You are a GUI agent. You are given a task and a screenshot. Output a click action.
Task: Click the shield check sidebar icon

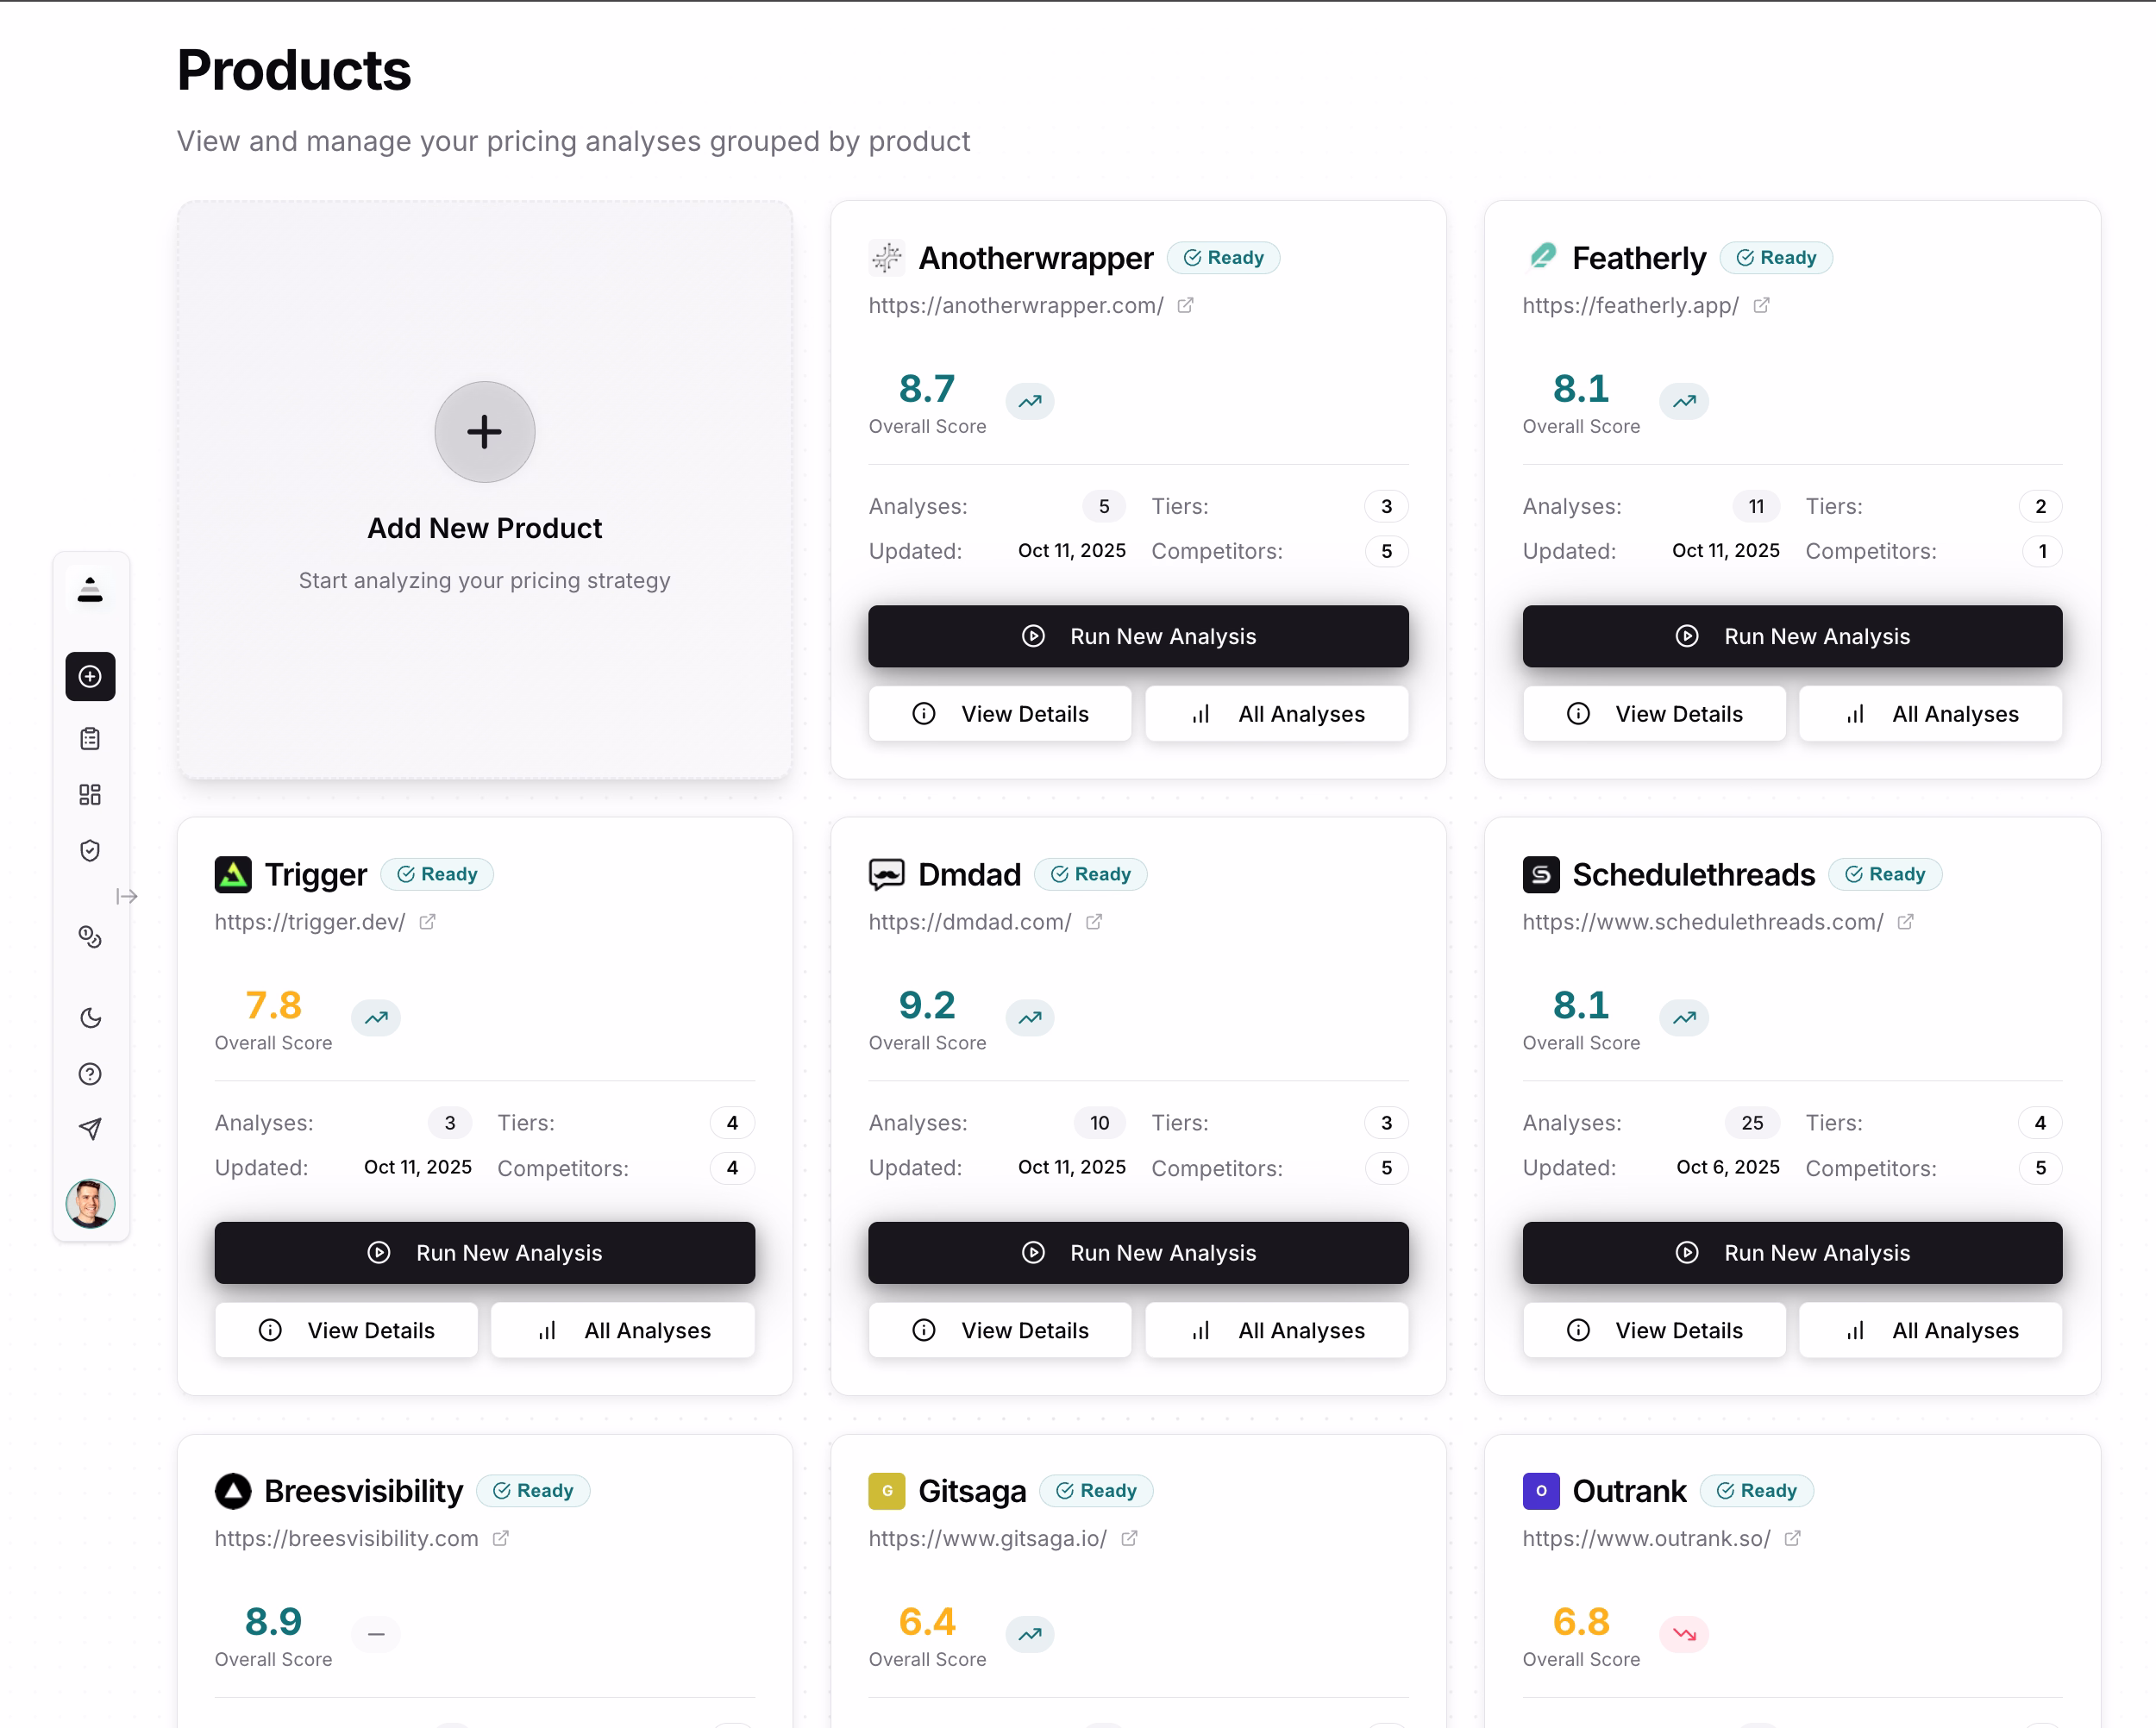(x=90, y=850)
